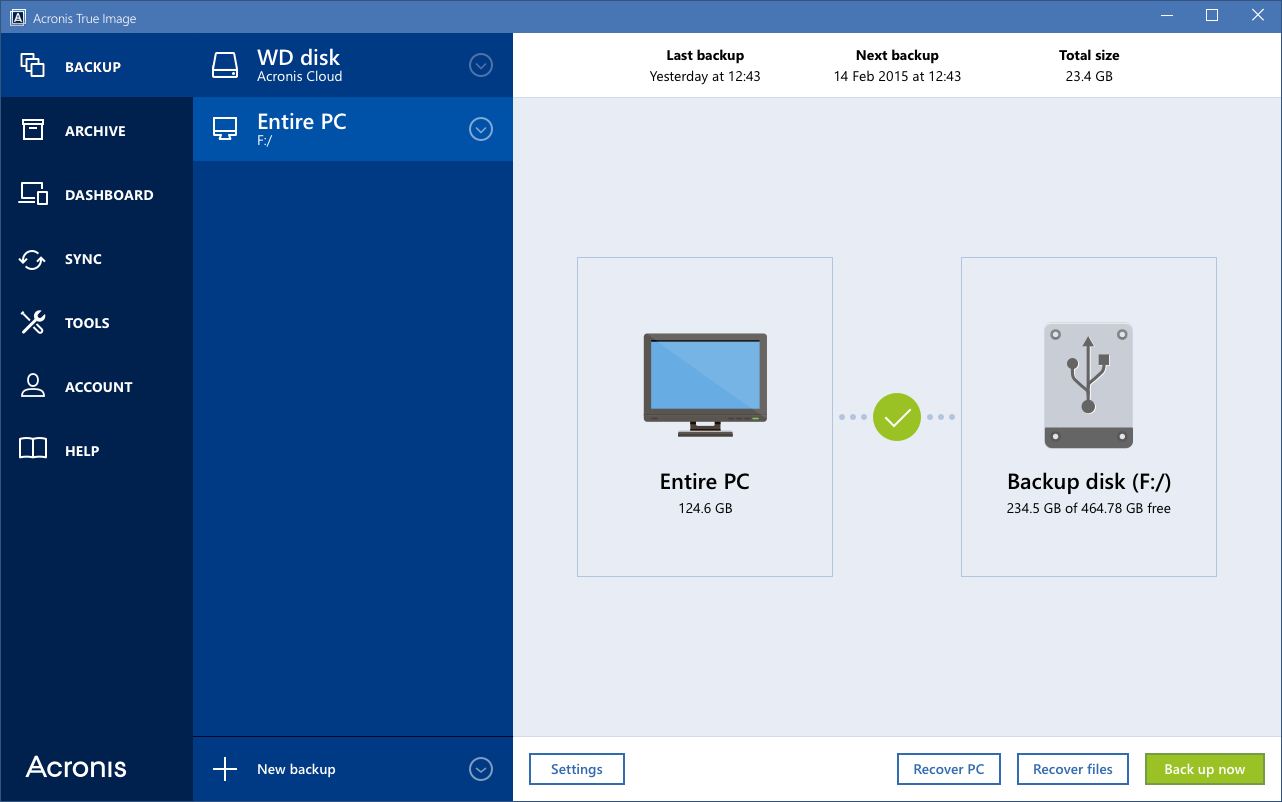Screen dimensions: 1282x802
Task: Minimize the Acronis True Image window
Action: click(x=1167, y=15)
